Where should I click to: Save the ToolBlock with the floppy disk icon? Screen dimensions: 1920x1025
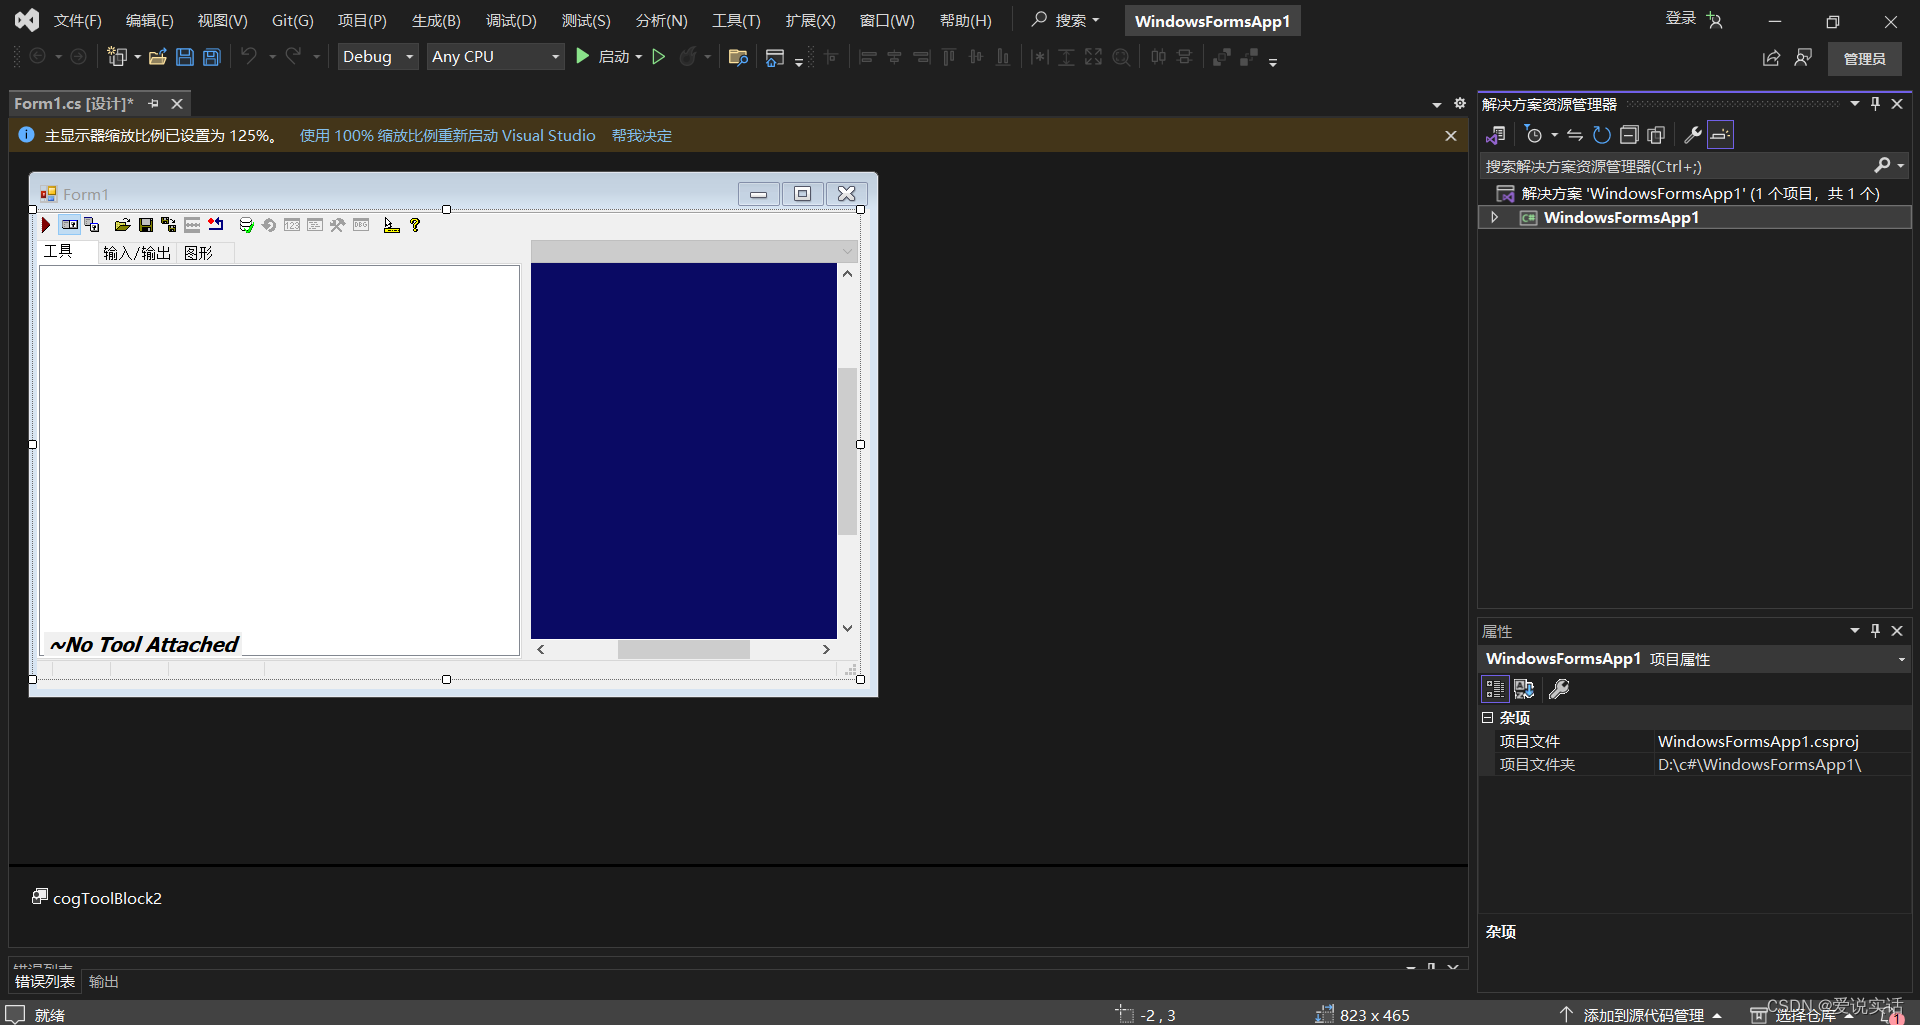click(145, 224)
